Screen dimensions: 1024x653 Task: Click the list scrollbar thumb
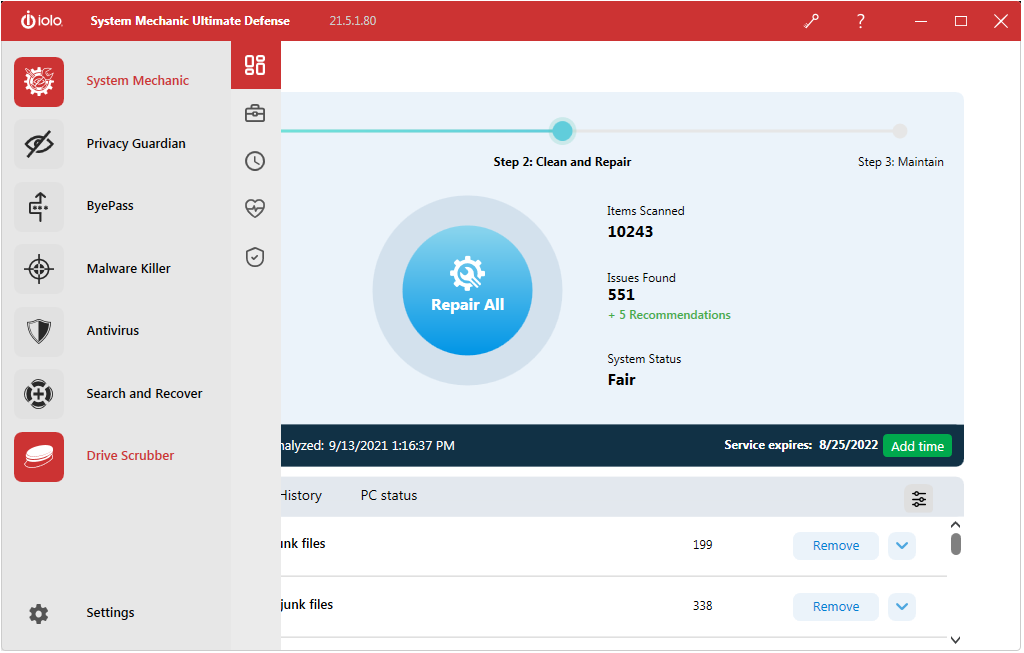coord(955,544)
